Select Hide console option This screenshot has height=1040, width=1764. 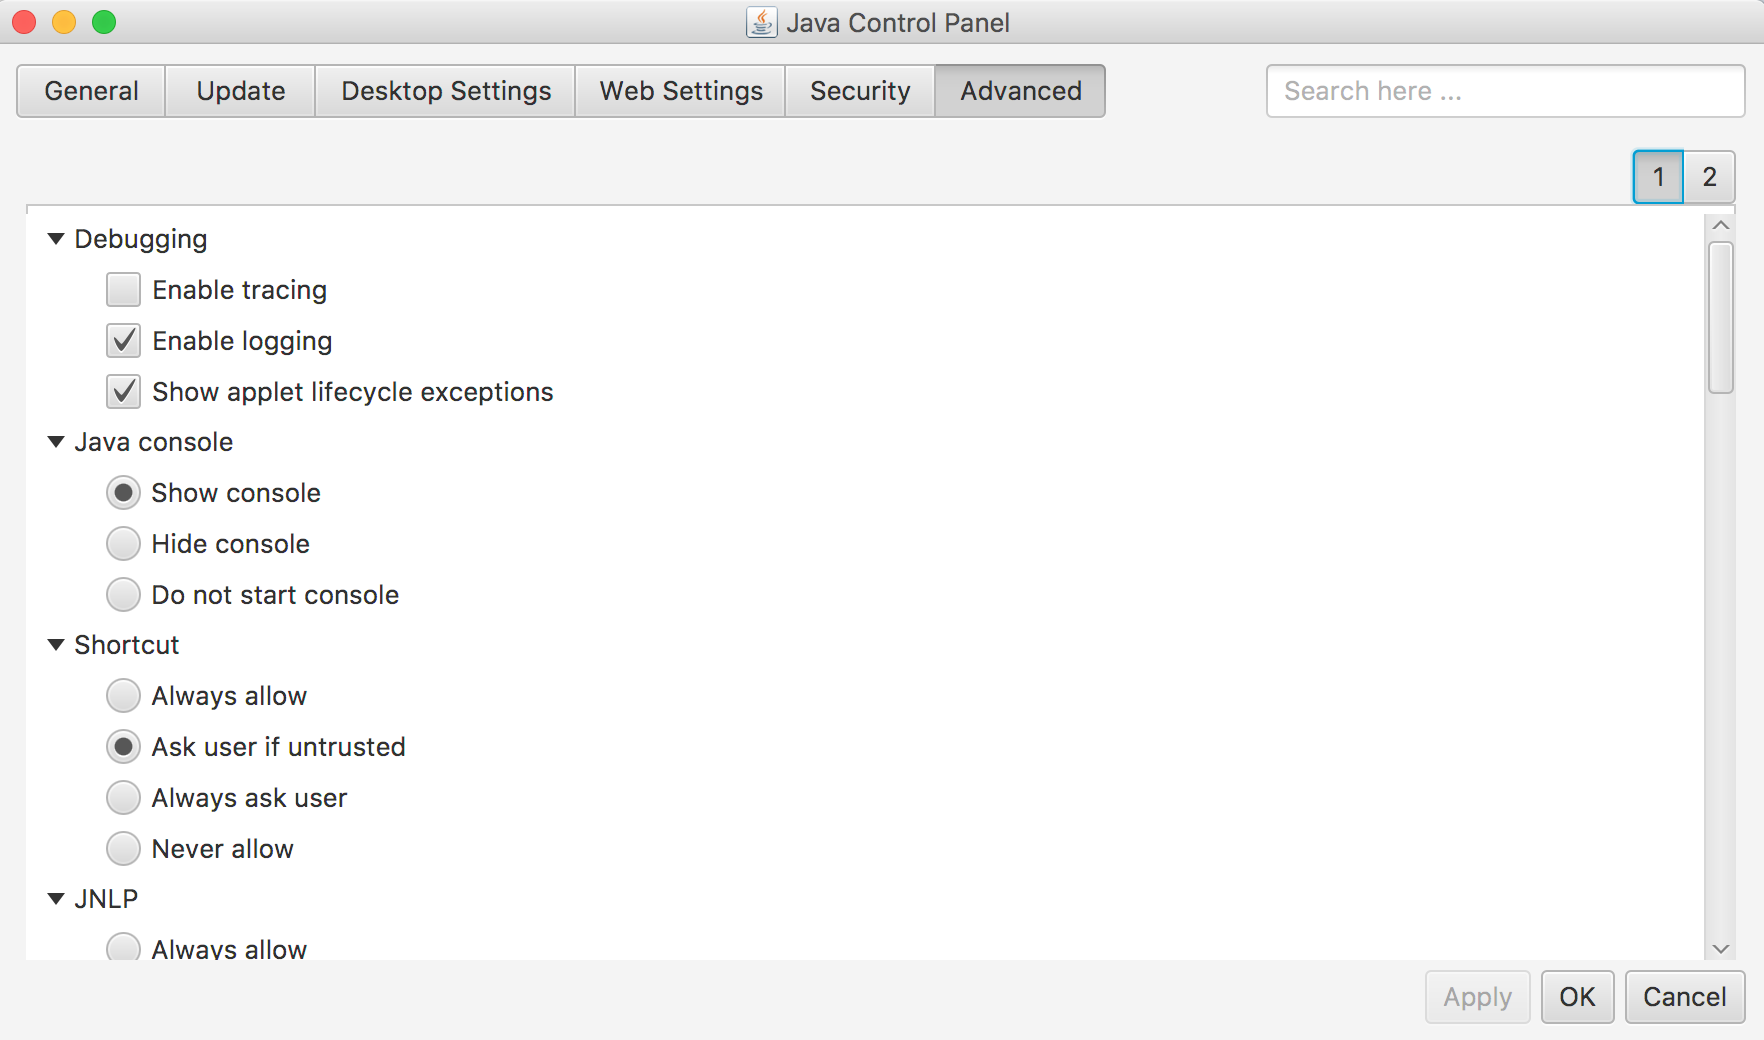click(x=123, y=544)
